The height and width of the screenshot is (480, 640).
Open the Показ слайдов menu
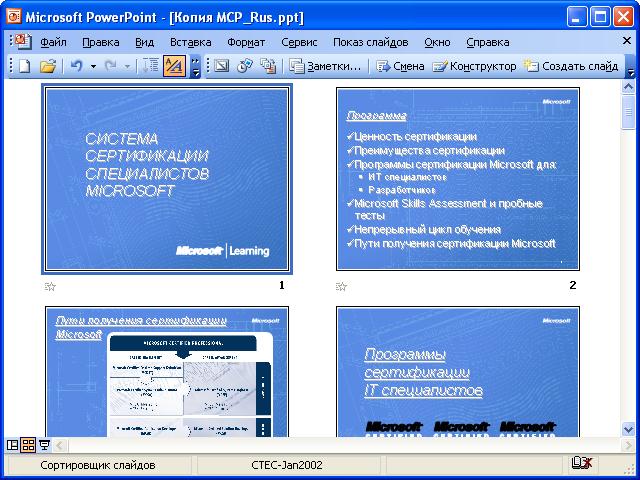371,42
